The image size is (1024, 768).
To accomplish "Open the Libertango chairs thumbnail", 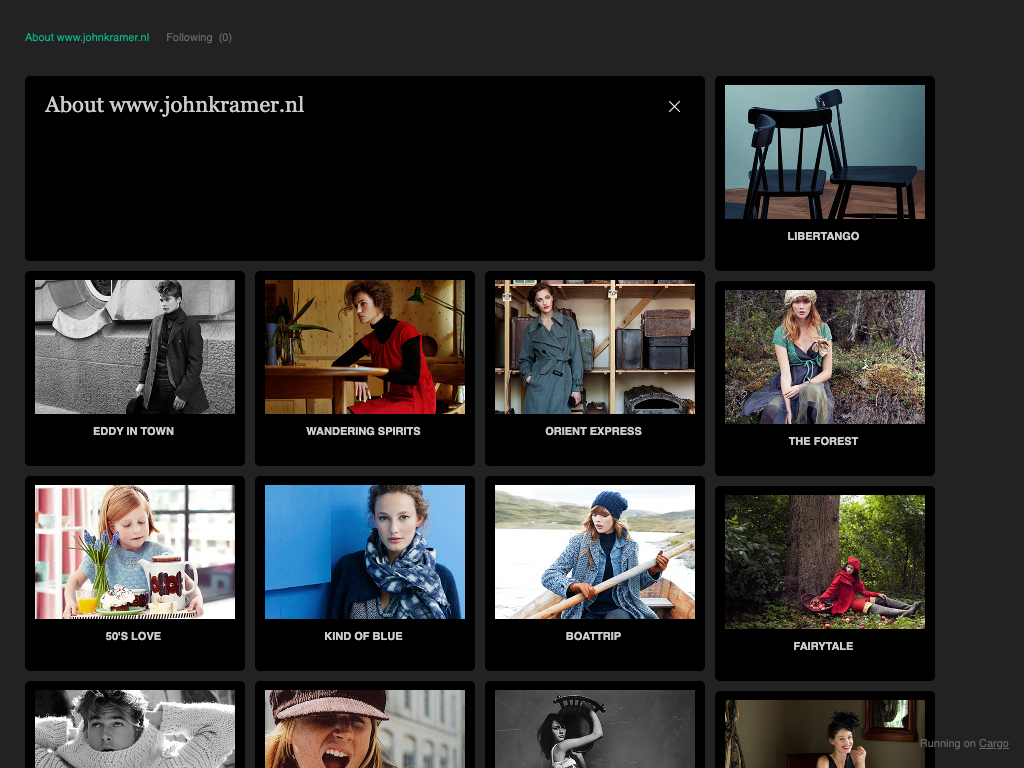I will tap(824, 152).
